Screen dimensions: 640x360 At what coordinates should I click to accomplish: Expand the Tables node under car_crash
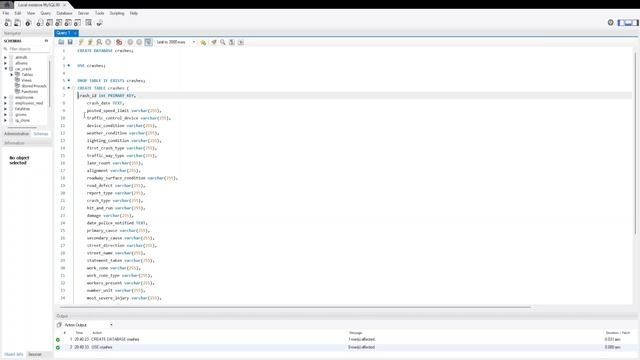pyautogui.click(x=11, y=75)
